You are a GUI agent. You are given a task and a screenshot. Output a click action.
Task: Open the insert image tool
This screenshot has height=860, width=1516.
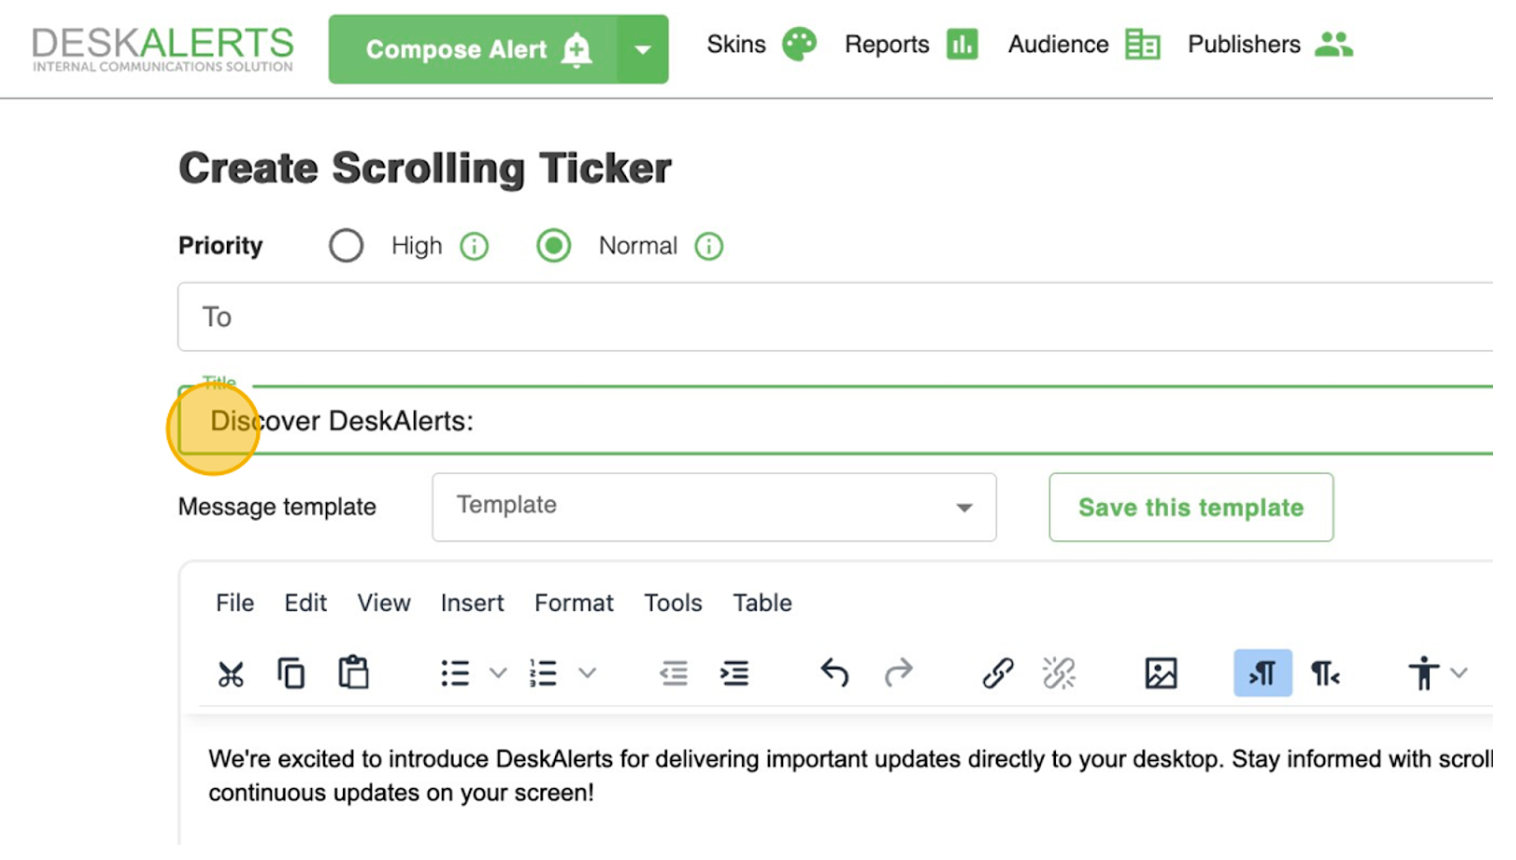click(x=1160, y=673)
